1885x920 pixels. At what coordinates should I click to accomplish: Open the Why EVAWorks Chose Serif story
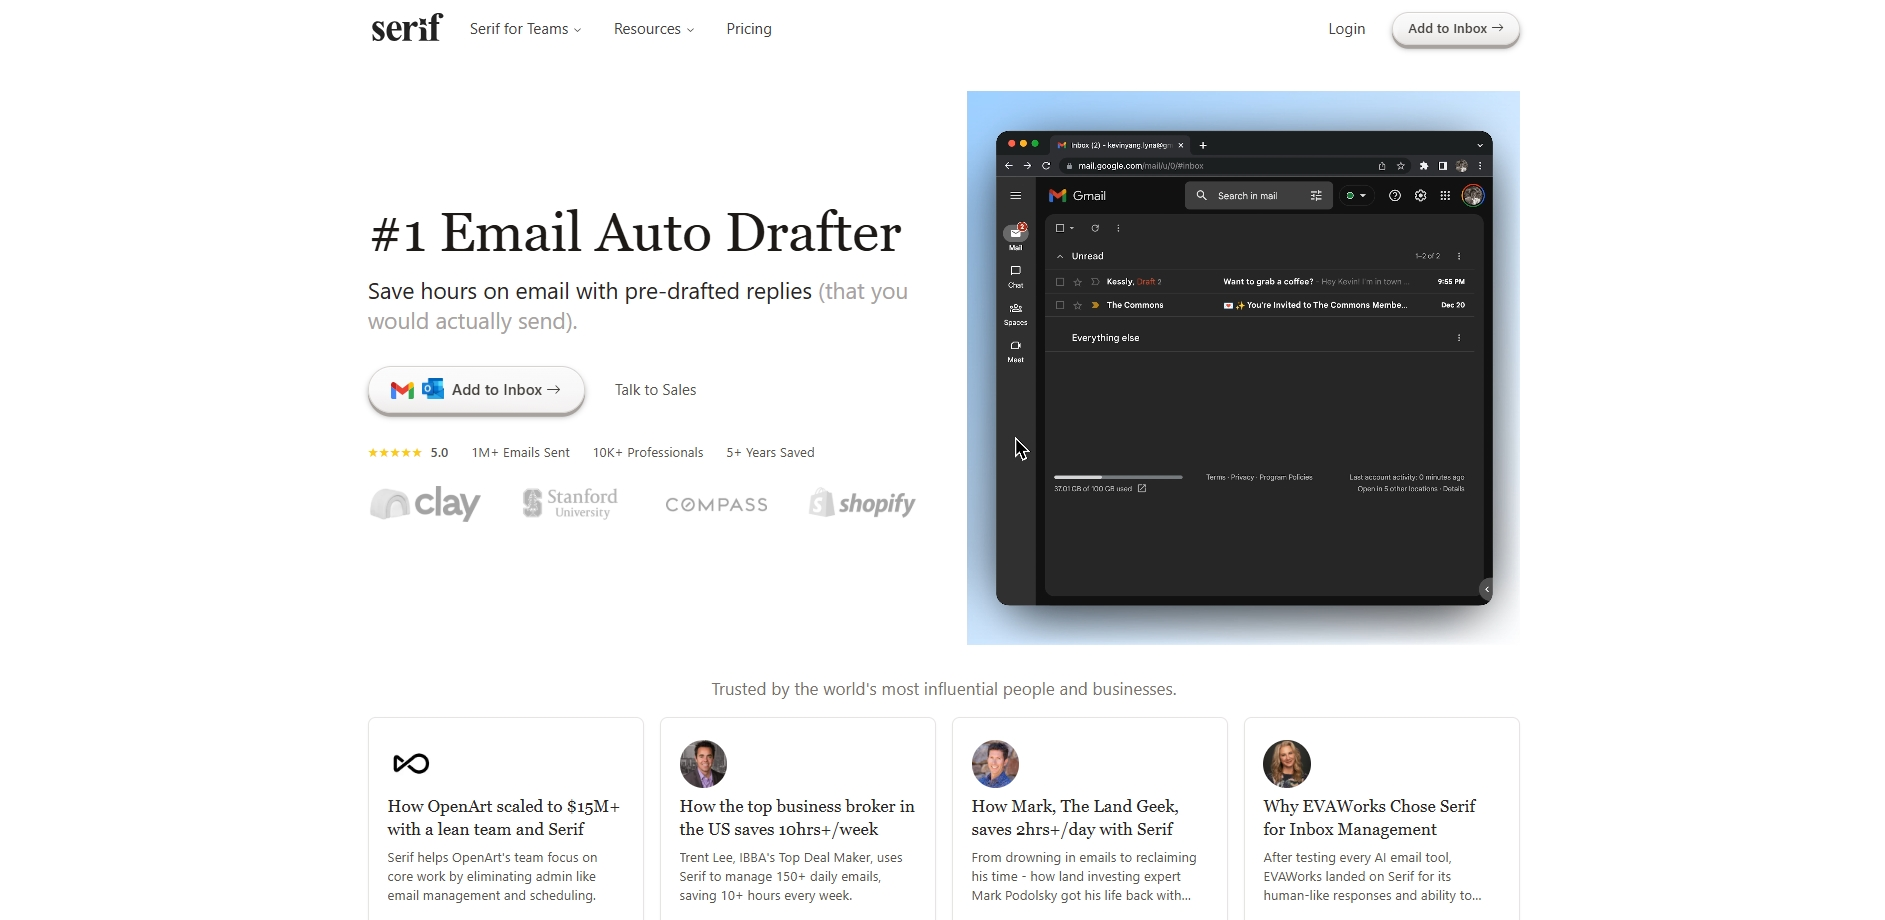tap(1381, 818)
